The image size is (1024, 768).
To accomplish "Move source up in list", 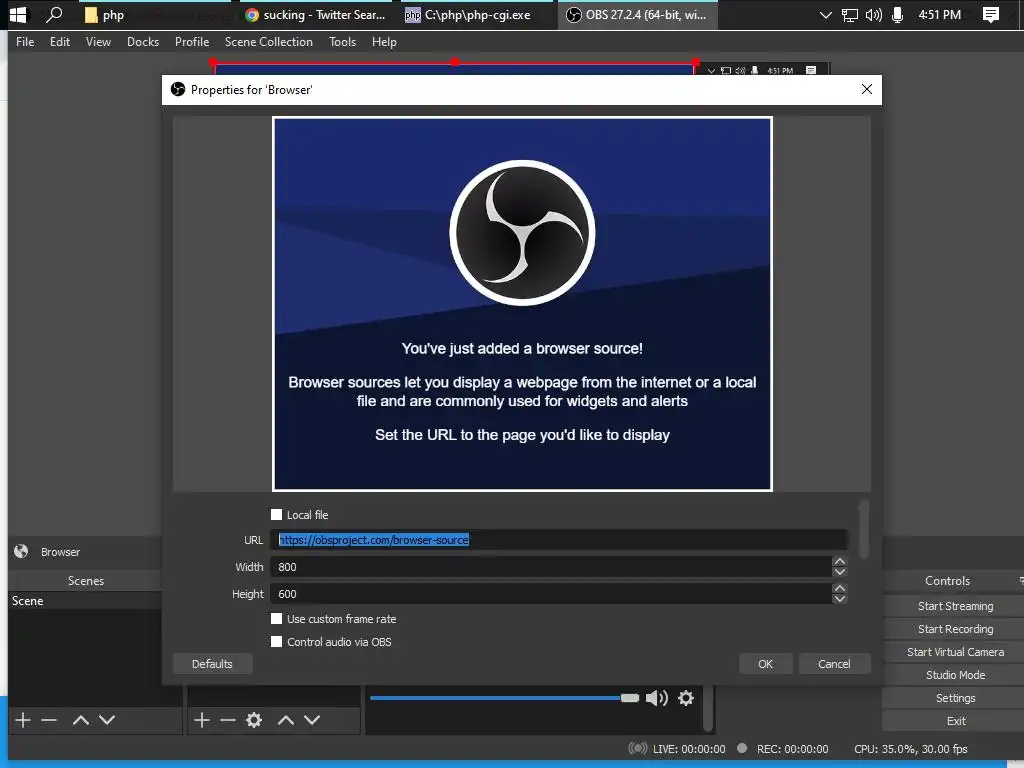I will [x=286, y=720].
